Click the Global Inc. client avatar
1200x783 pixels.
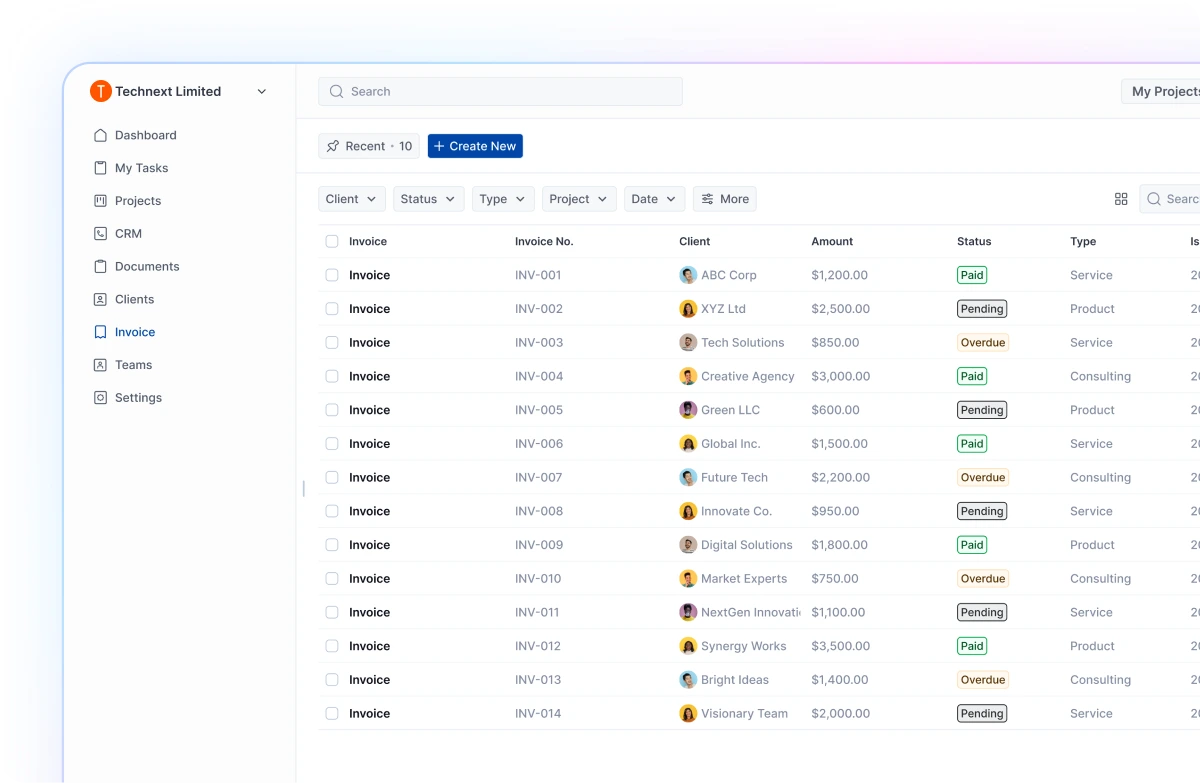coord(688,443)
